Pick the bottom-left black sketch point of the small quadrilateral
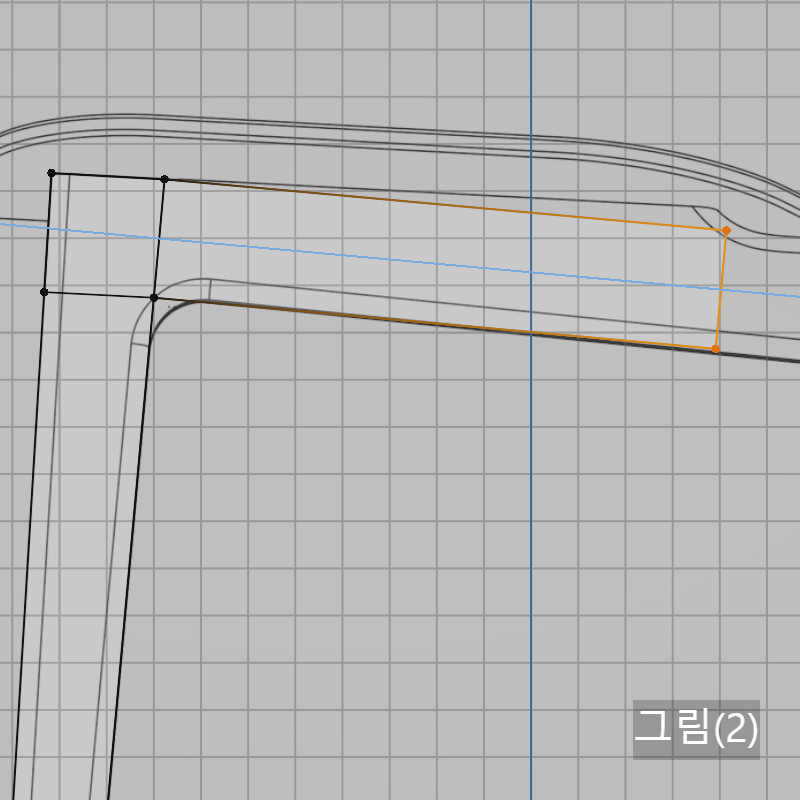Viewport: 800px width, 800px height. click(x=44, y=292)
